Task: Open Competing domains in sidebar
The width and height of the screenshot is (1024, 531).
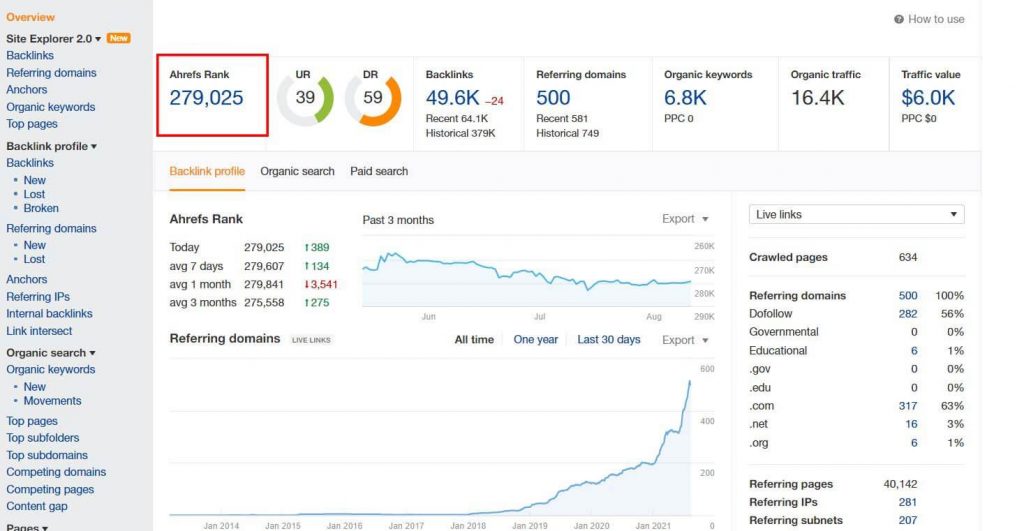Action: coord(56,472)
